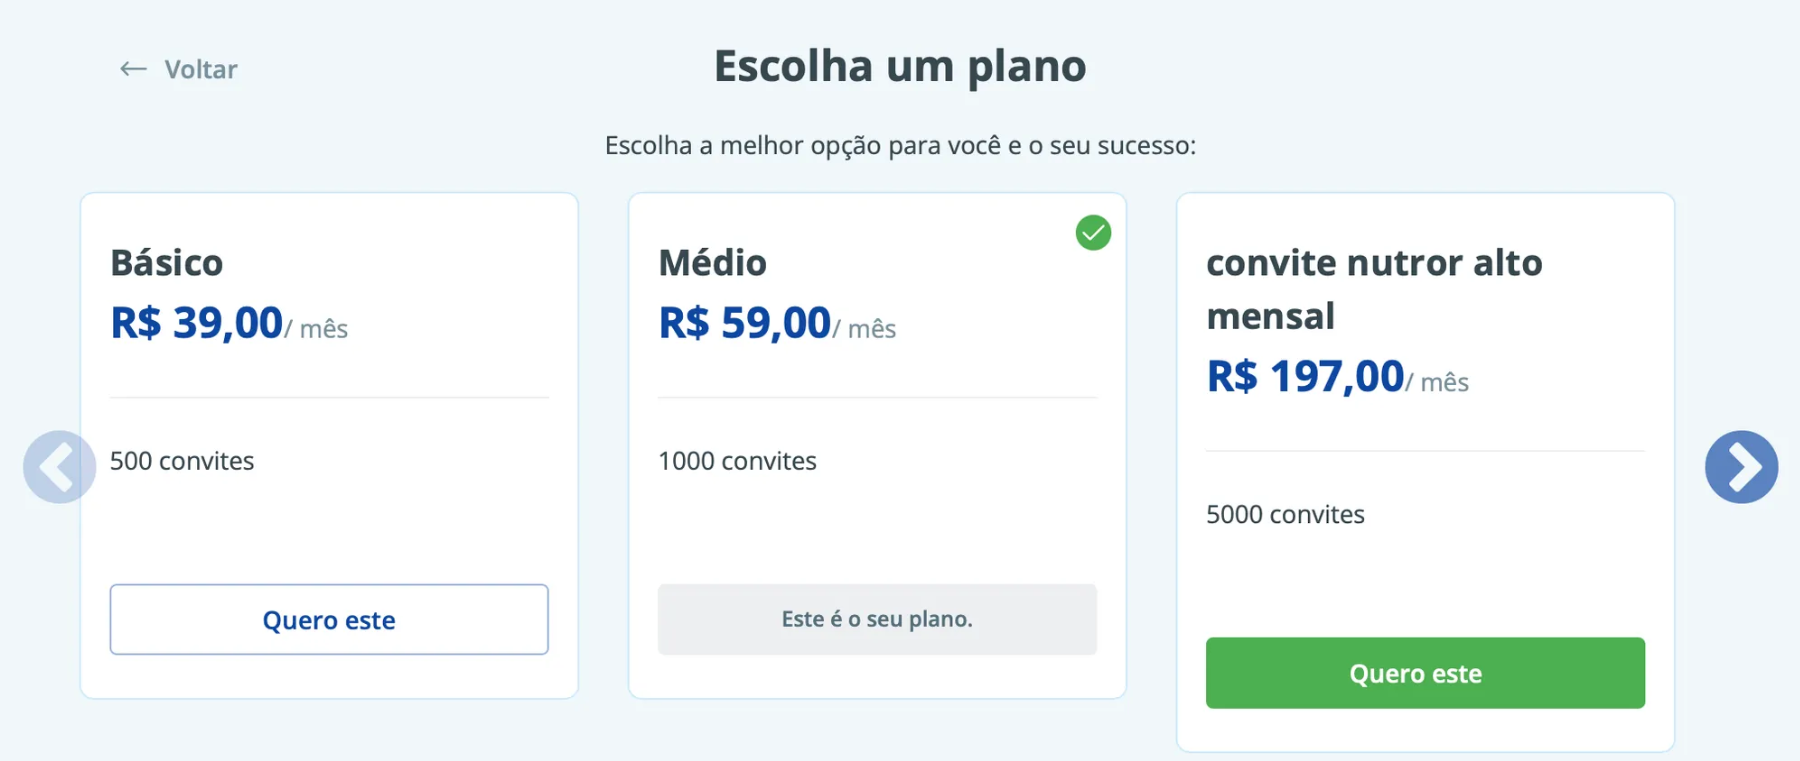Screen dimensions: 1800x761
Task: Click the R$ 59,00 price
Action: click(745, 323)
